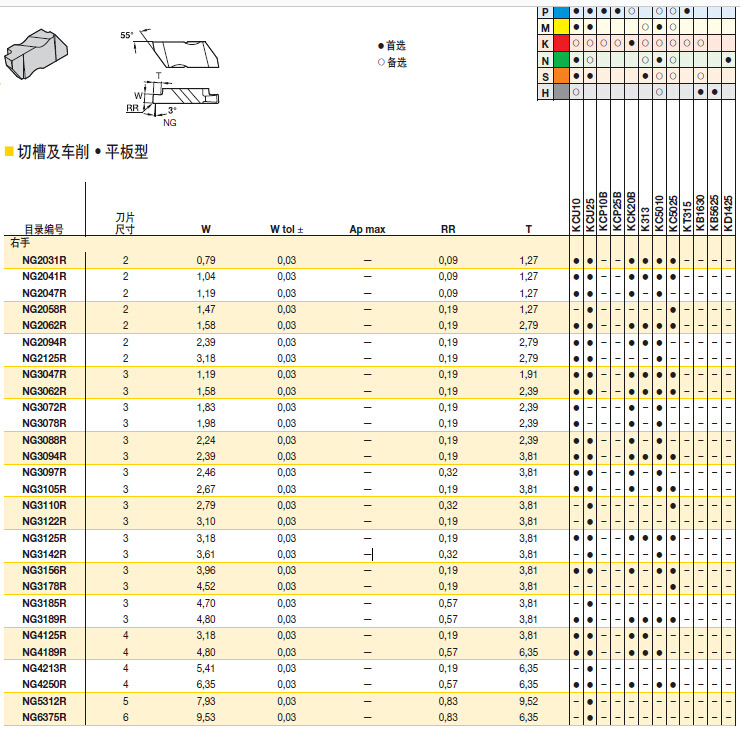Select catalog number NG4189R

44,653
